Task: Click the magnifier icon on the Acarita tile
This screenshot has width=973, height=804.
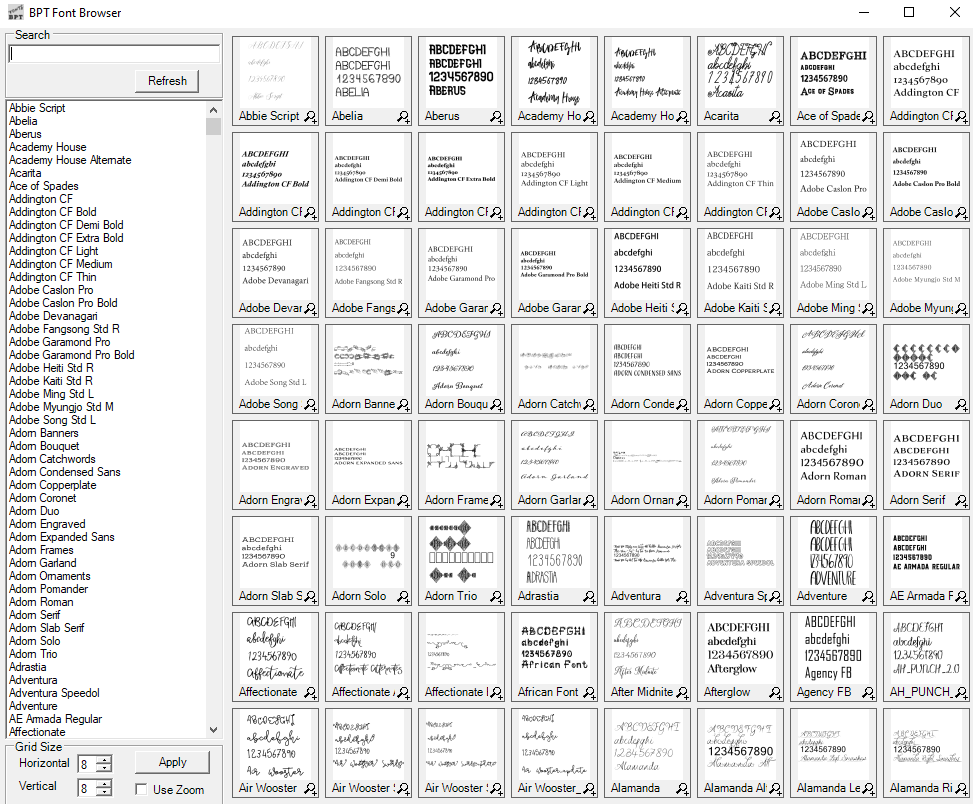Action: (775, 117)
